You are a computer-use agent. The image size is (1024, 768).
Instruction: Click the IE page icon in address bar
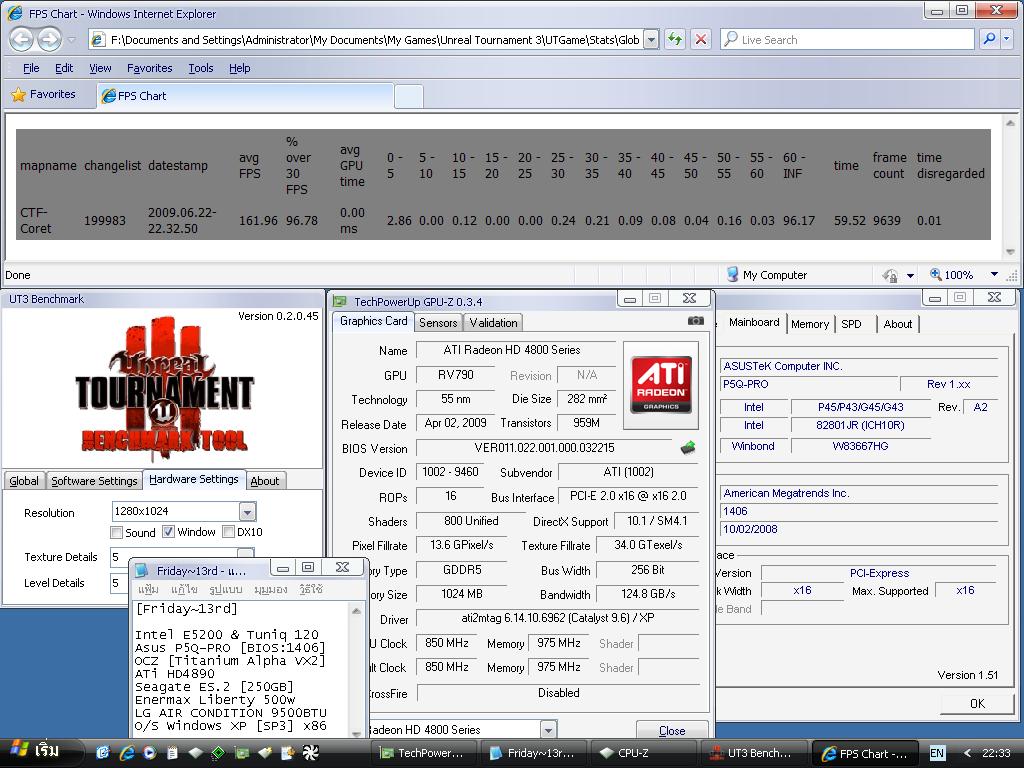[x=97, y=40]
